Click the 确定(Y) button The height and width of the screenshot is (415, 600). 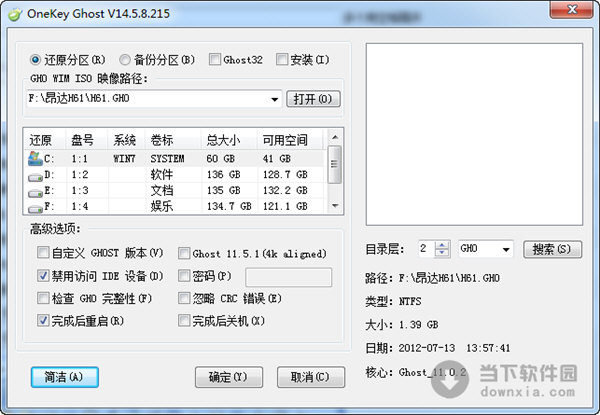click(x=228, y=377)
